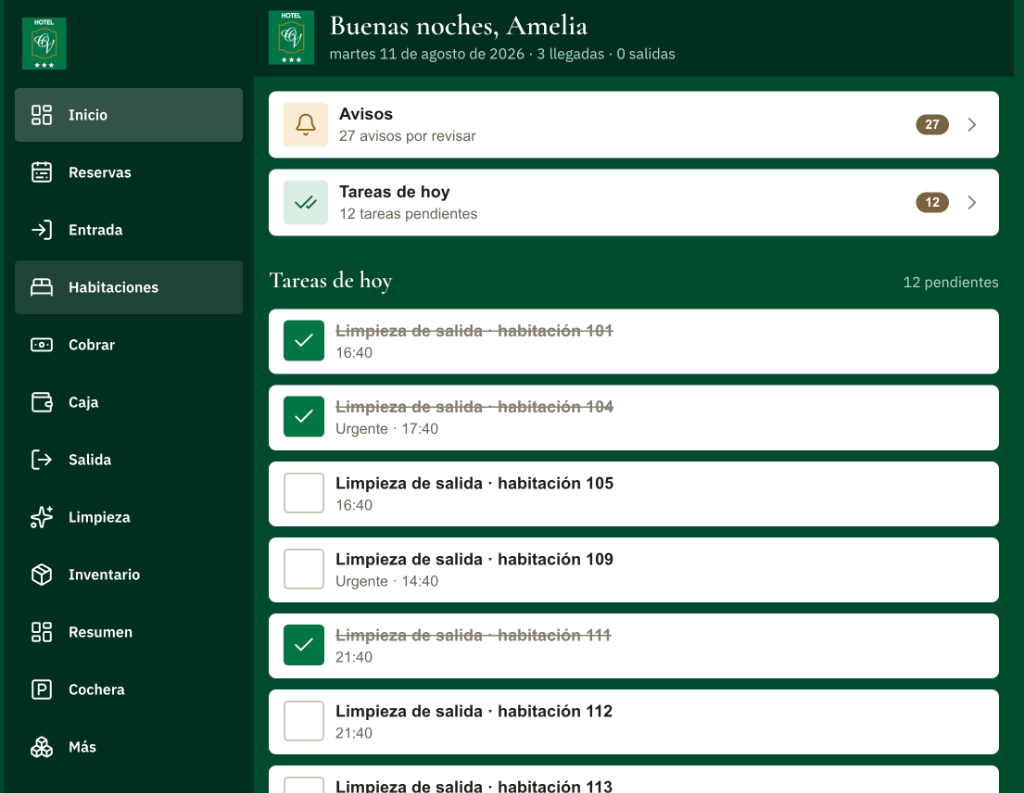Go to the Reservas section
This screenshot has width=1024, height=793.
129,172
